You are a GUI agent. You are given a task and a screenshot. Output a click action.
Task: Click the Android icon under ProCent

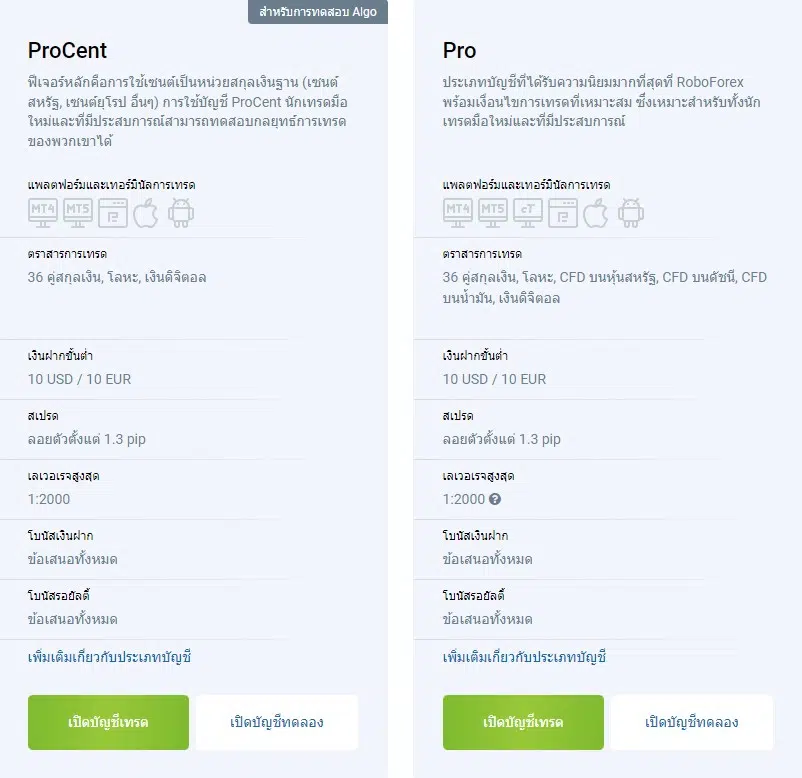[181, 213]
